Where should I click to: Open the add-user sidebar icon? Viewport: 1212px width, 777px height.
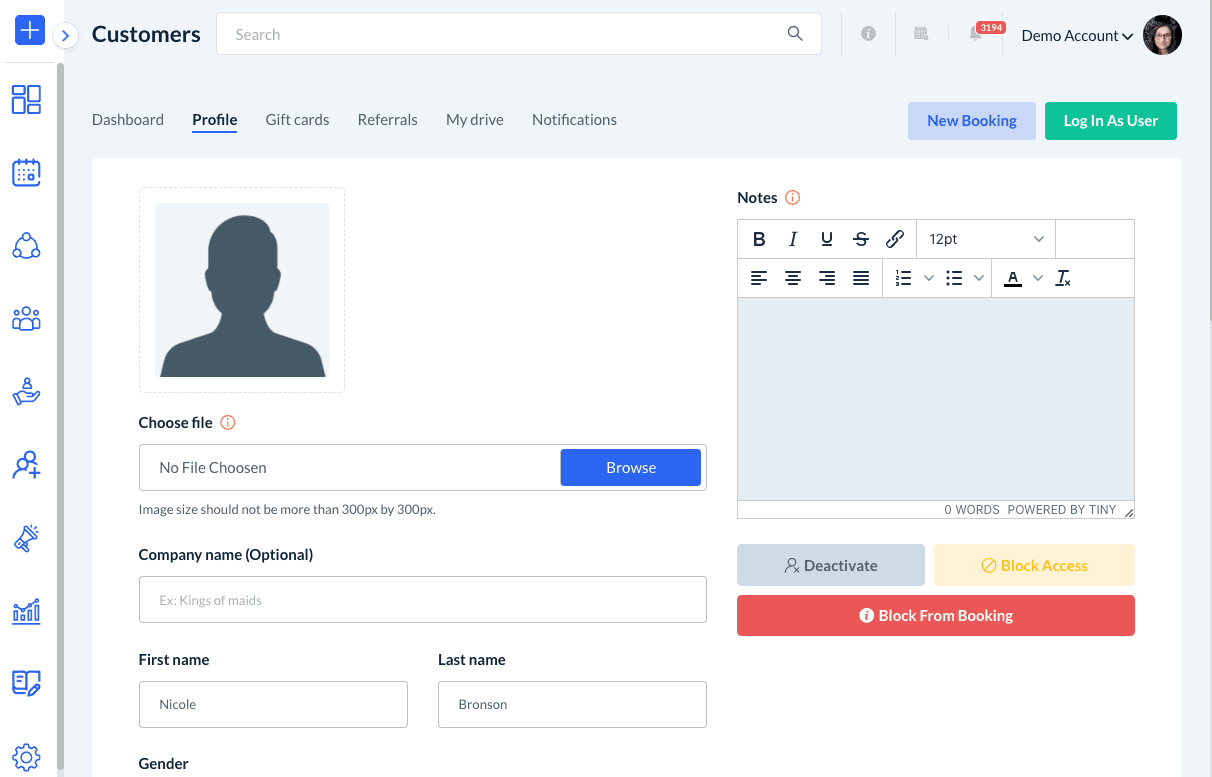click(26, 465)
